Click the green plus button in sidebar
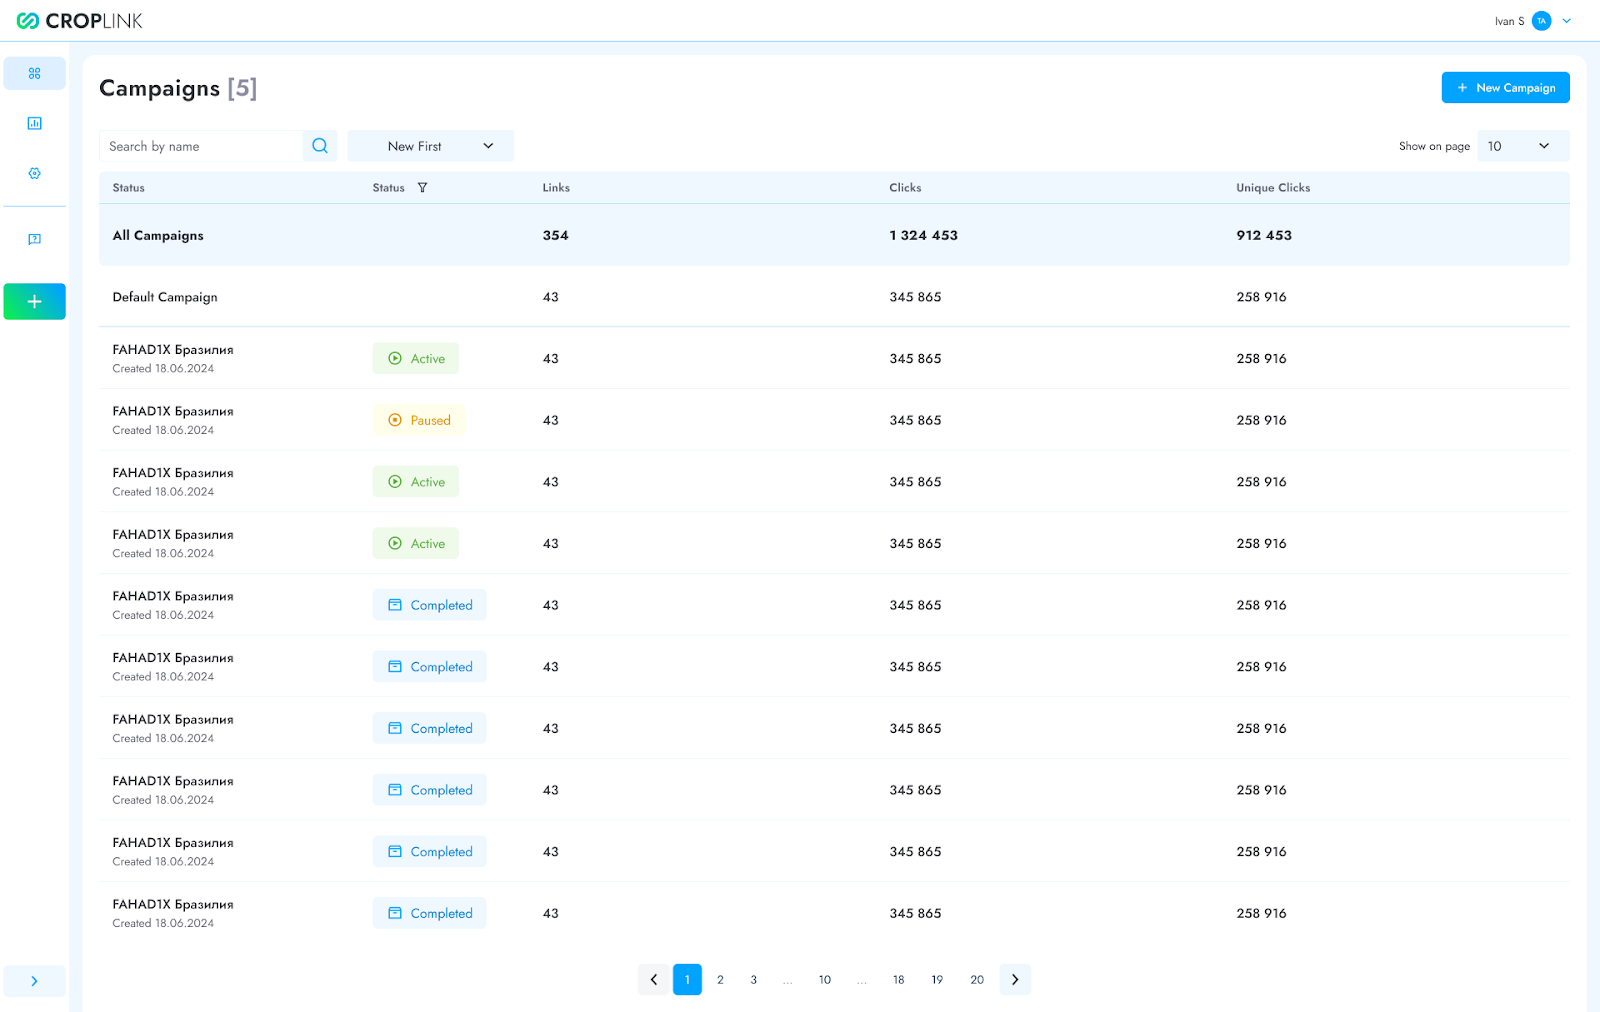The width and height of the screenshot is (1600, 1012). click(34, 301)
